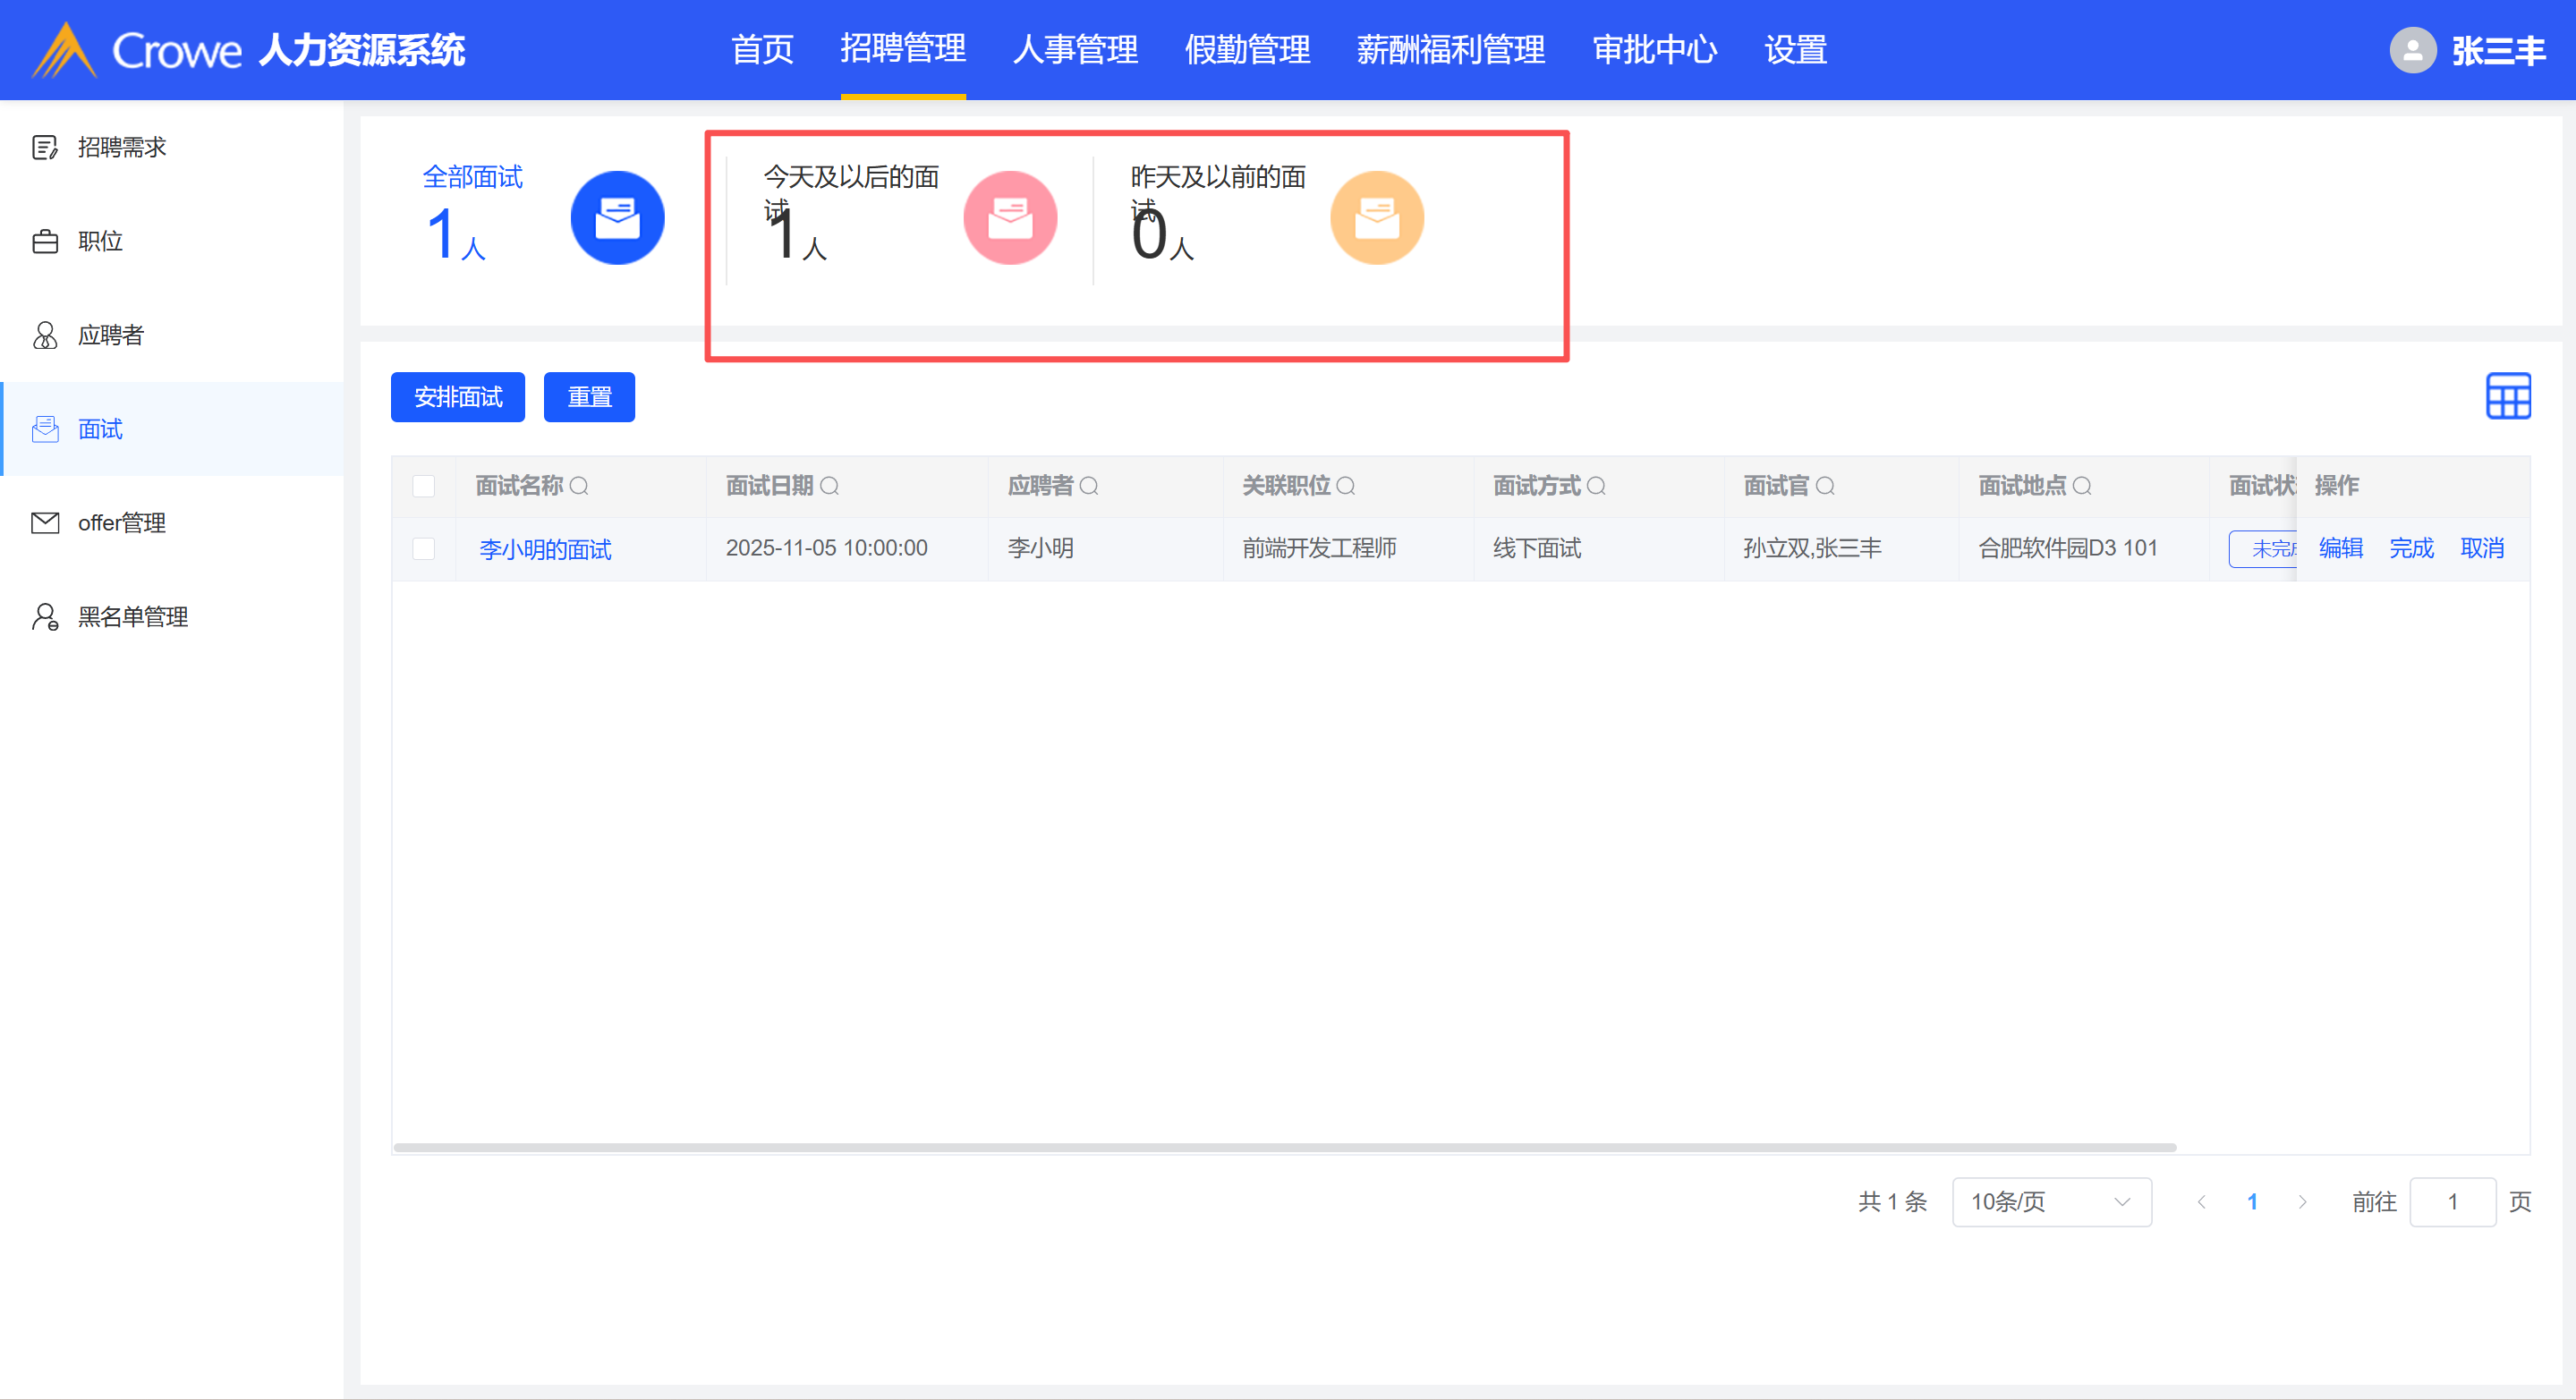2576x1400 pixels.
Task: Select offer管理 in the sidebar
Action: pos(122,523)
